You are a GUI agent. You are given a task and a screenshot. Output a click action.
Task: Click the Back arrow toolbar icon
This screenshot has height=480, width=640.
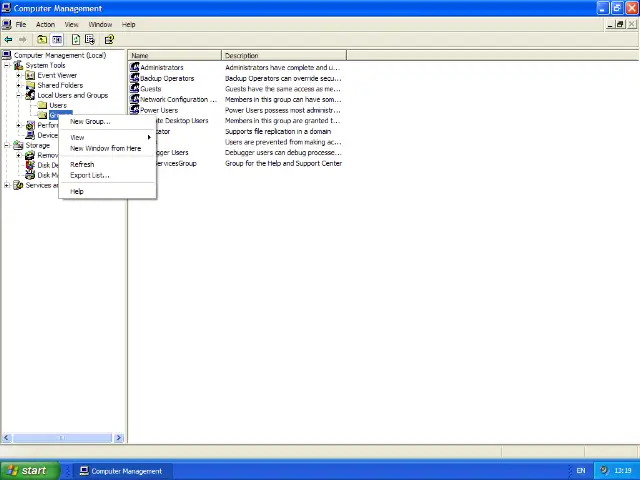pos(8,40)
